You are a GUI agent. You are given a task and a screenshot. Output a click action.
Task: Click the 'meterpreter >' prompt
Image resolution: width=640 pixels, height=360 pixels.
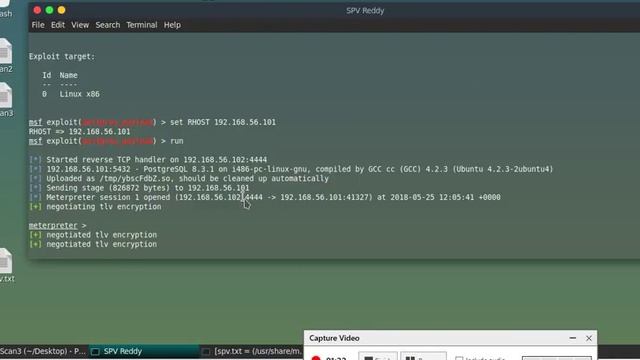58,225
